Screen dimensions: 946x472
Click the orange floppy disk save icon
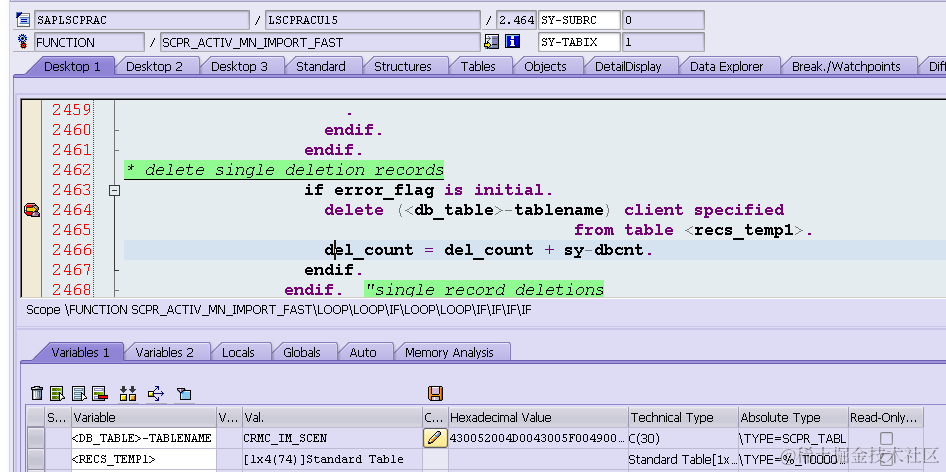(x=435, y=394)
